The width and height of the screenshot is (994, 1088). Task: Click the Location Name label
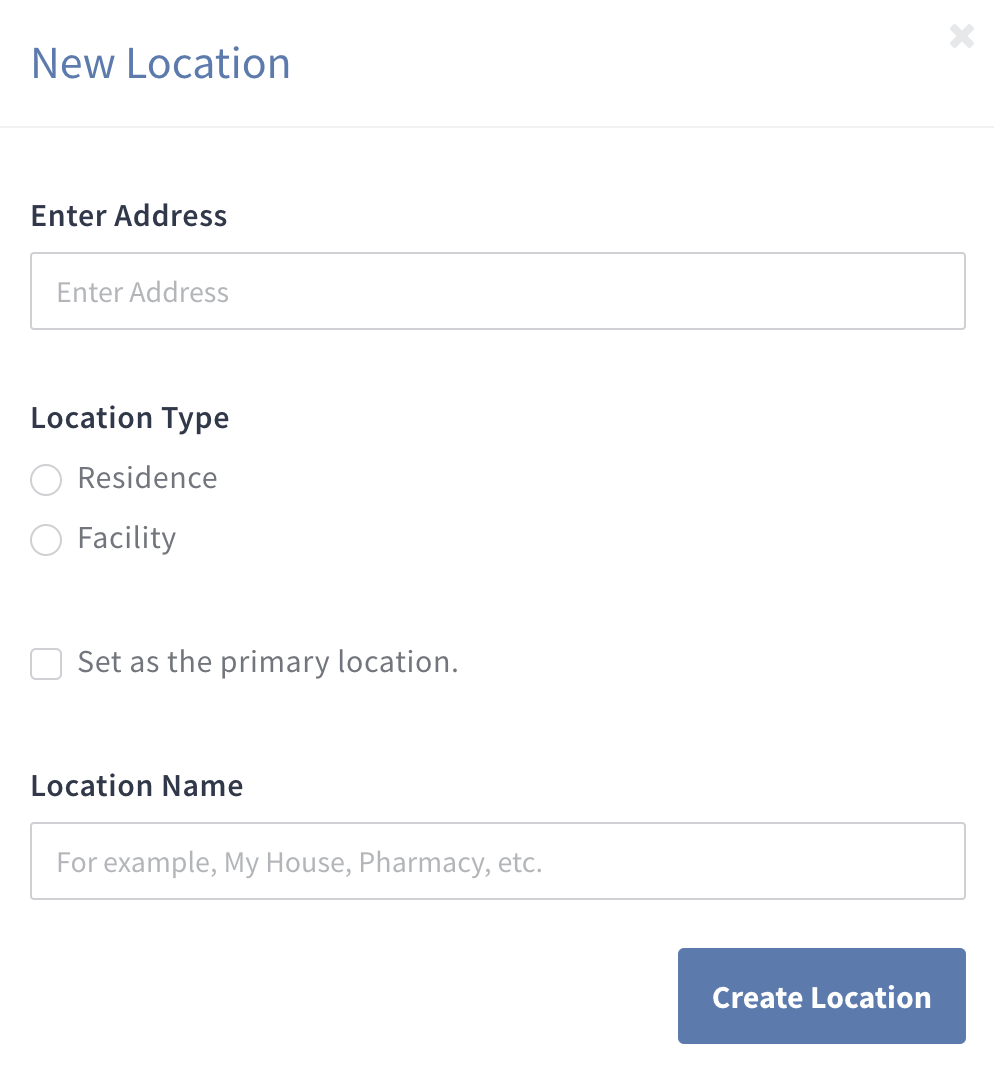click(137, 785)
